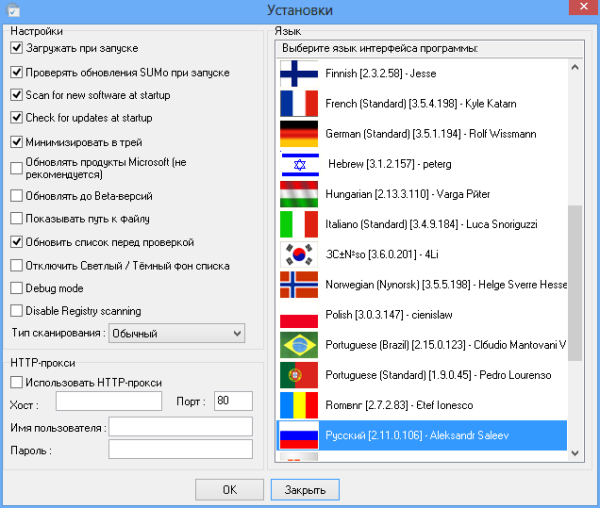Click the Norwegian flag icon
Viewport: 600px width, 508px height.
(299, 285)
